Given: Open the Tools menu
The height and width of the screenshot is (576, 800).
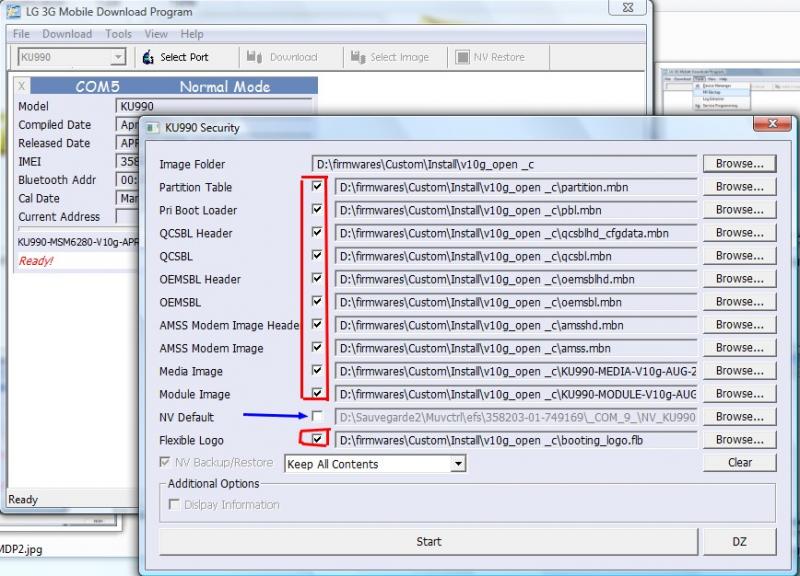Looking at the screenshot, I should click(118, 34).
